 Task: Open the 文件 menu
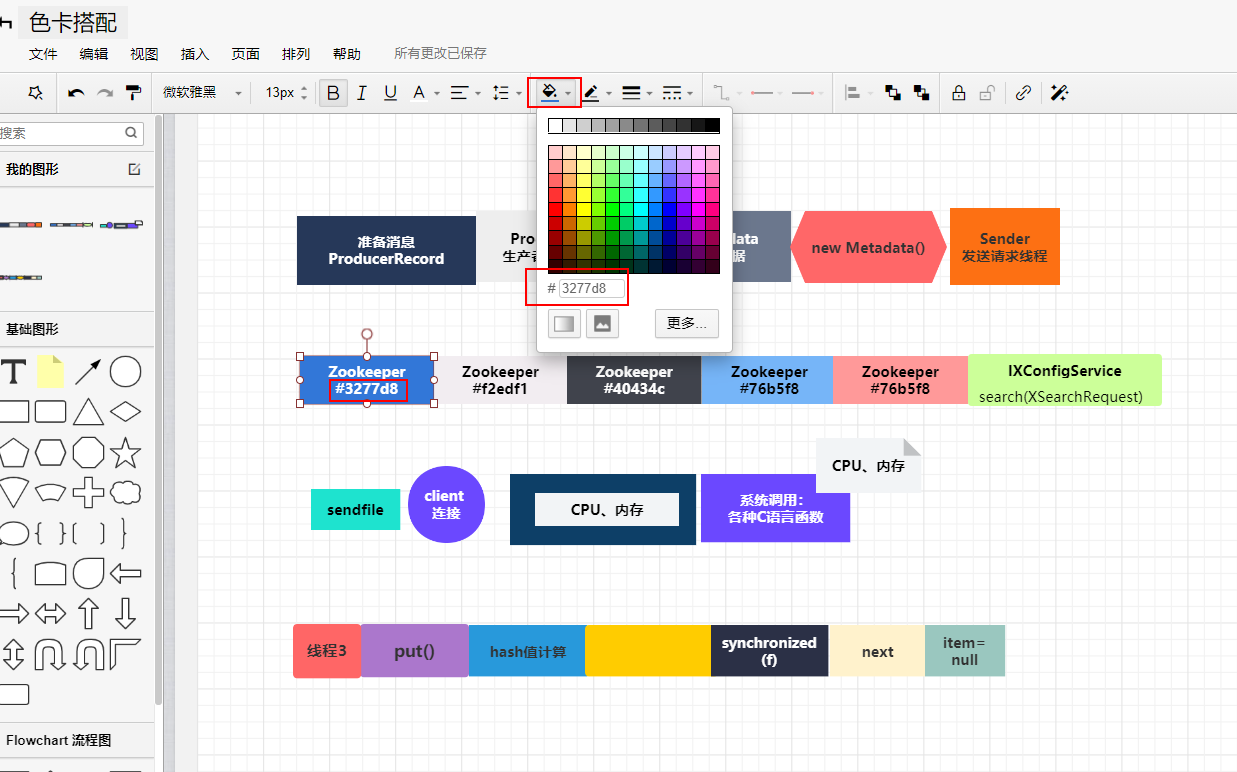[x=43, y=54]
